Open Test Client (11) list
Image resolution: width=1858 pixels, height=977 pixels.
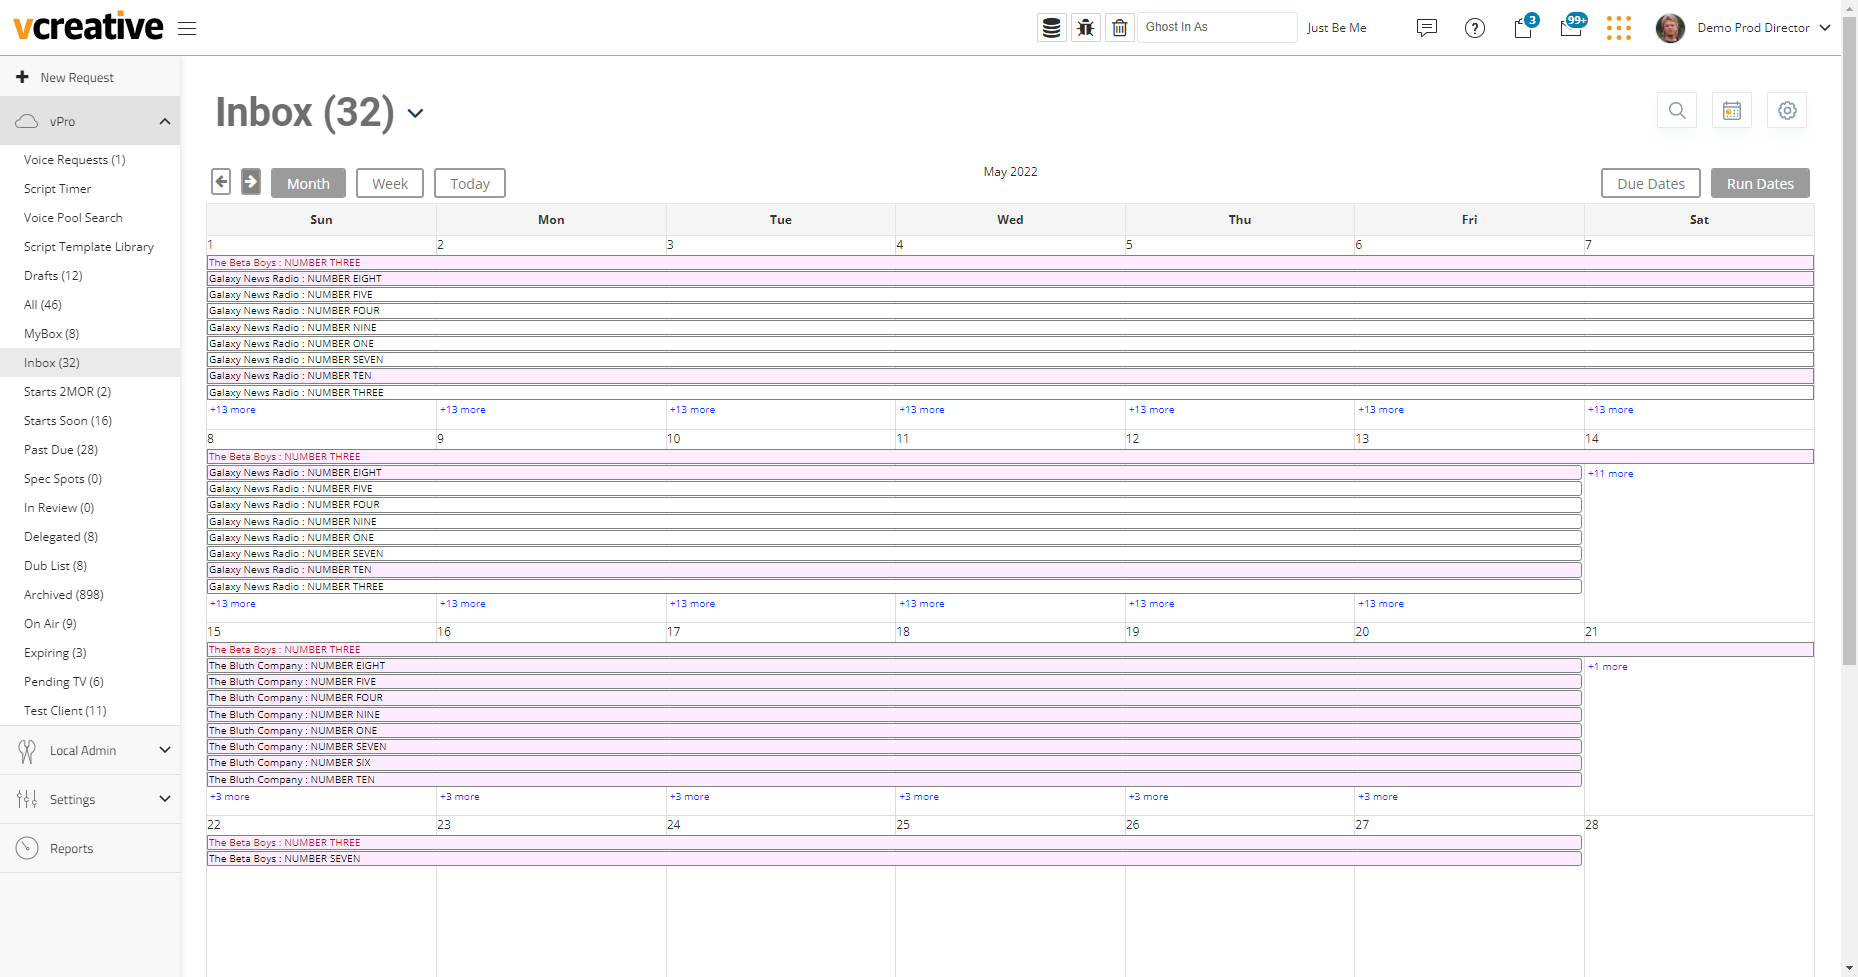point(65,711)
